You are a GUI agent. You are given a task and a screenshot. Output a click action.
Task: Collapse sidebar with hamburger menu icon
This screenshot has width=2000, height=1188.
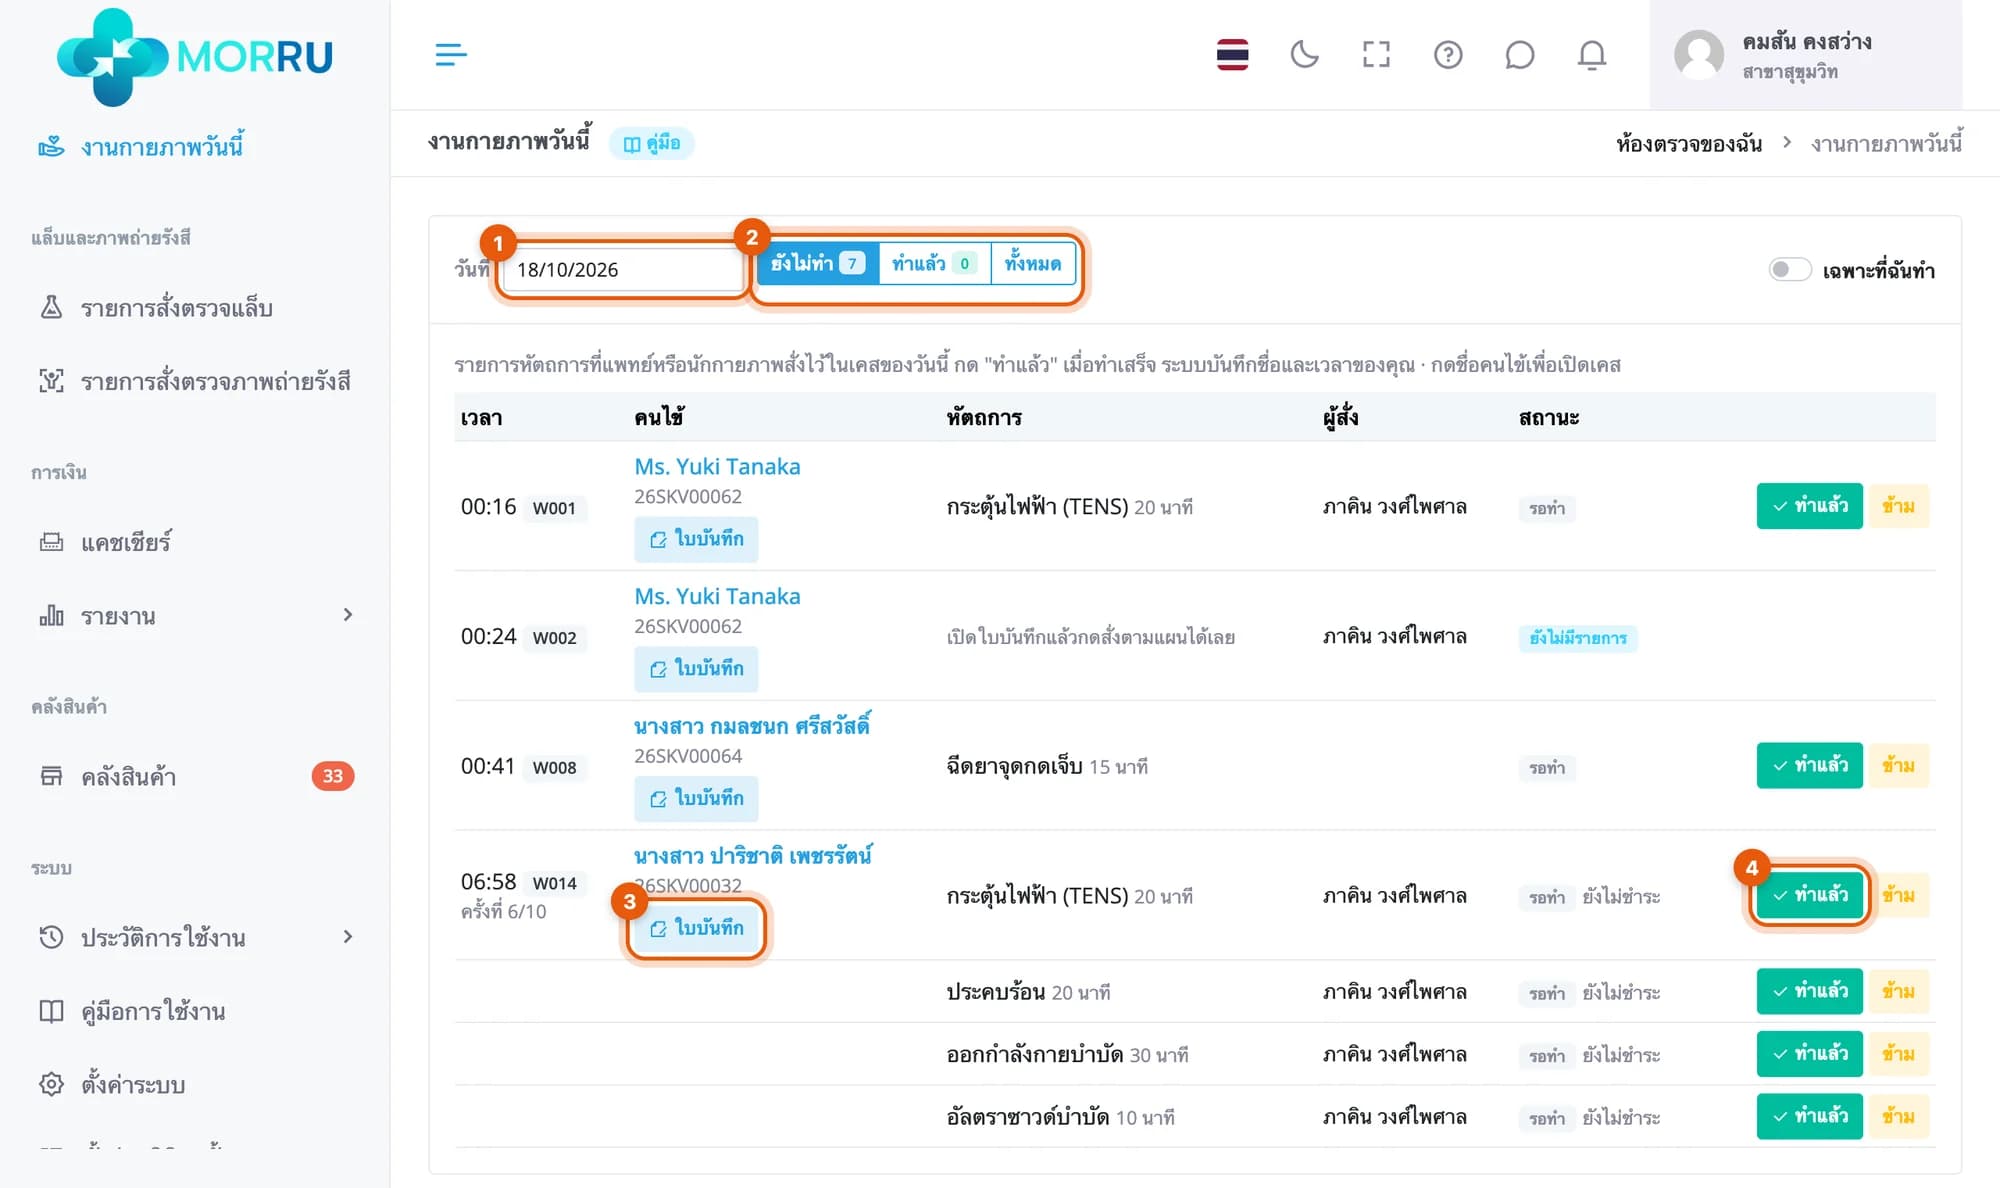[x=451, y=54]
